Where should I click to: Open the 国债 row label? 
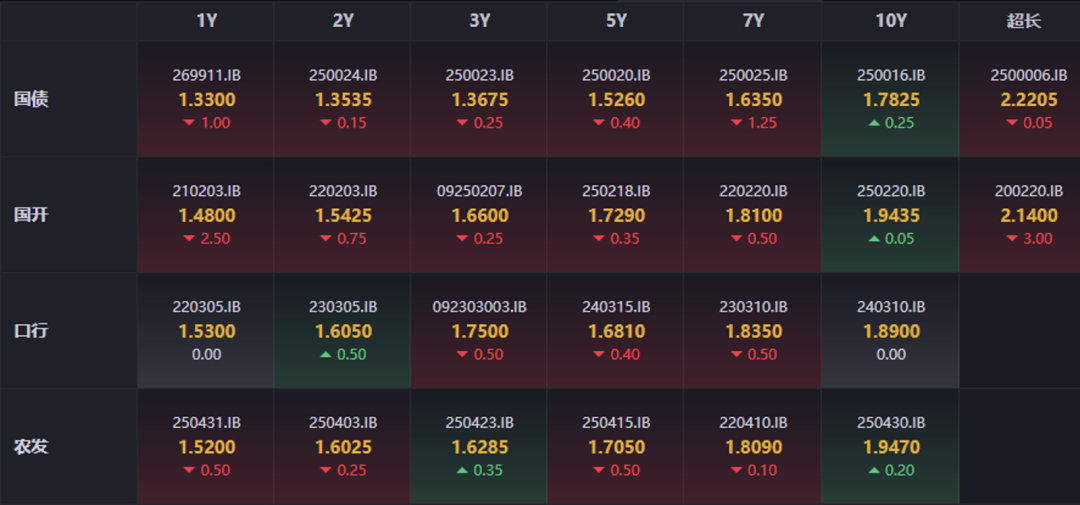[31, 99]
